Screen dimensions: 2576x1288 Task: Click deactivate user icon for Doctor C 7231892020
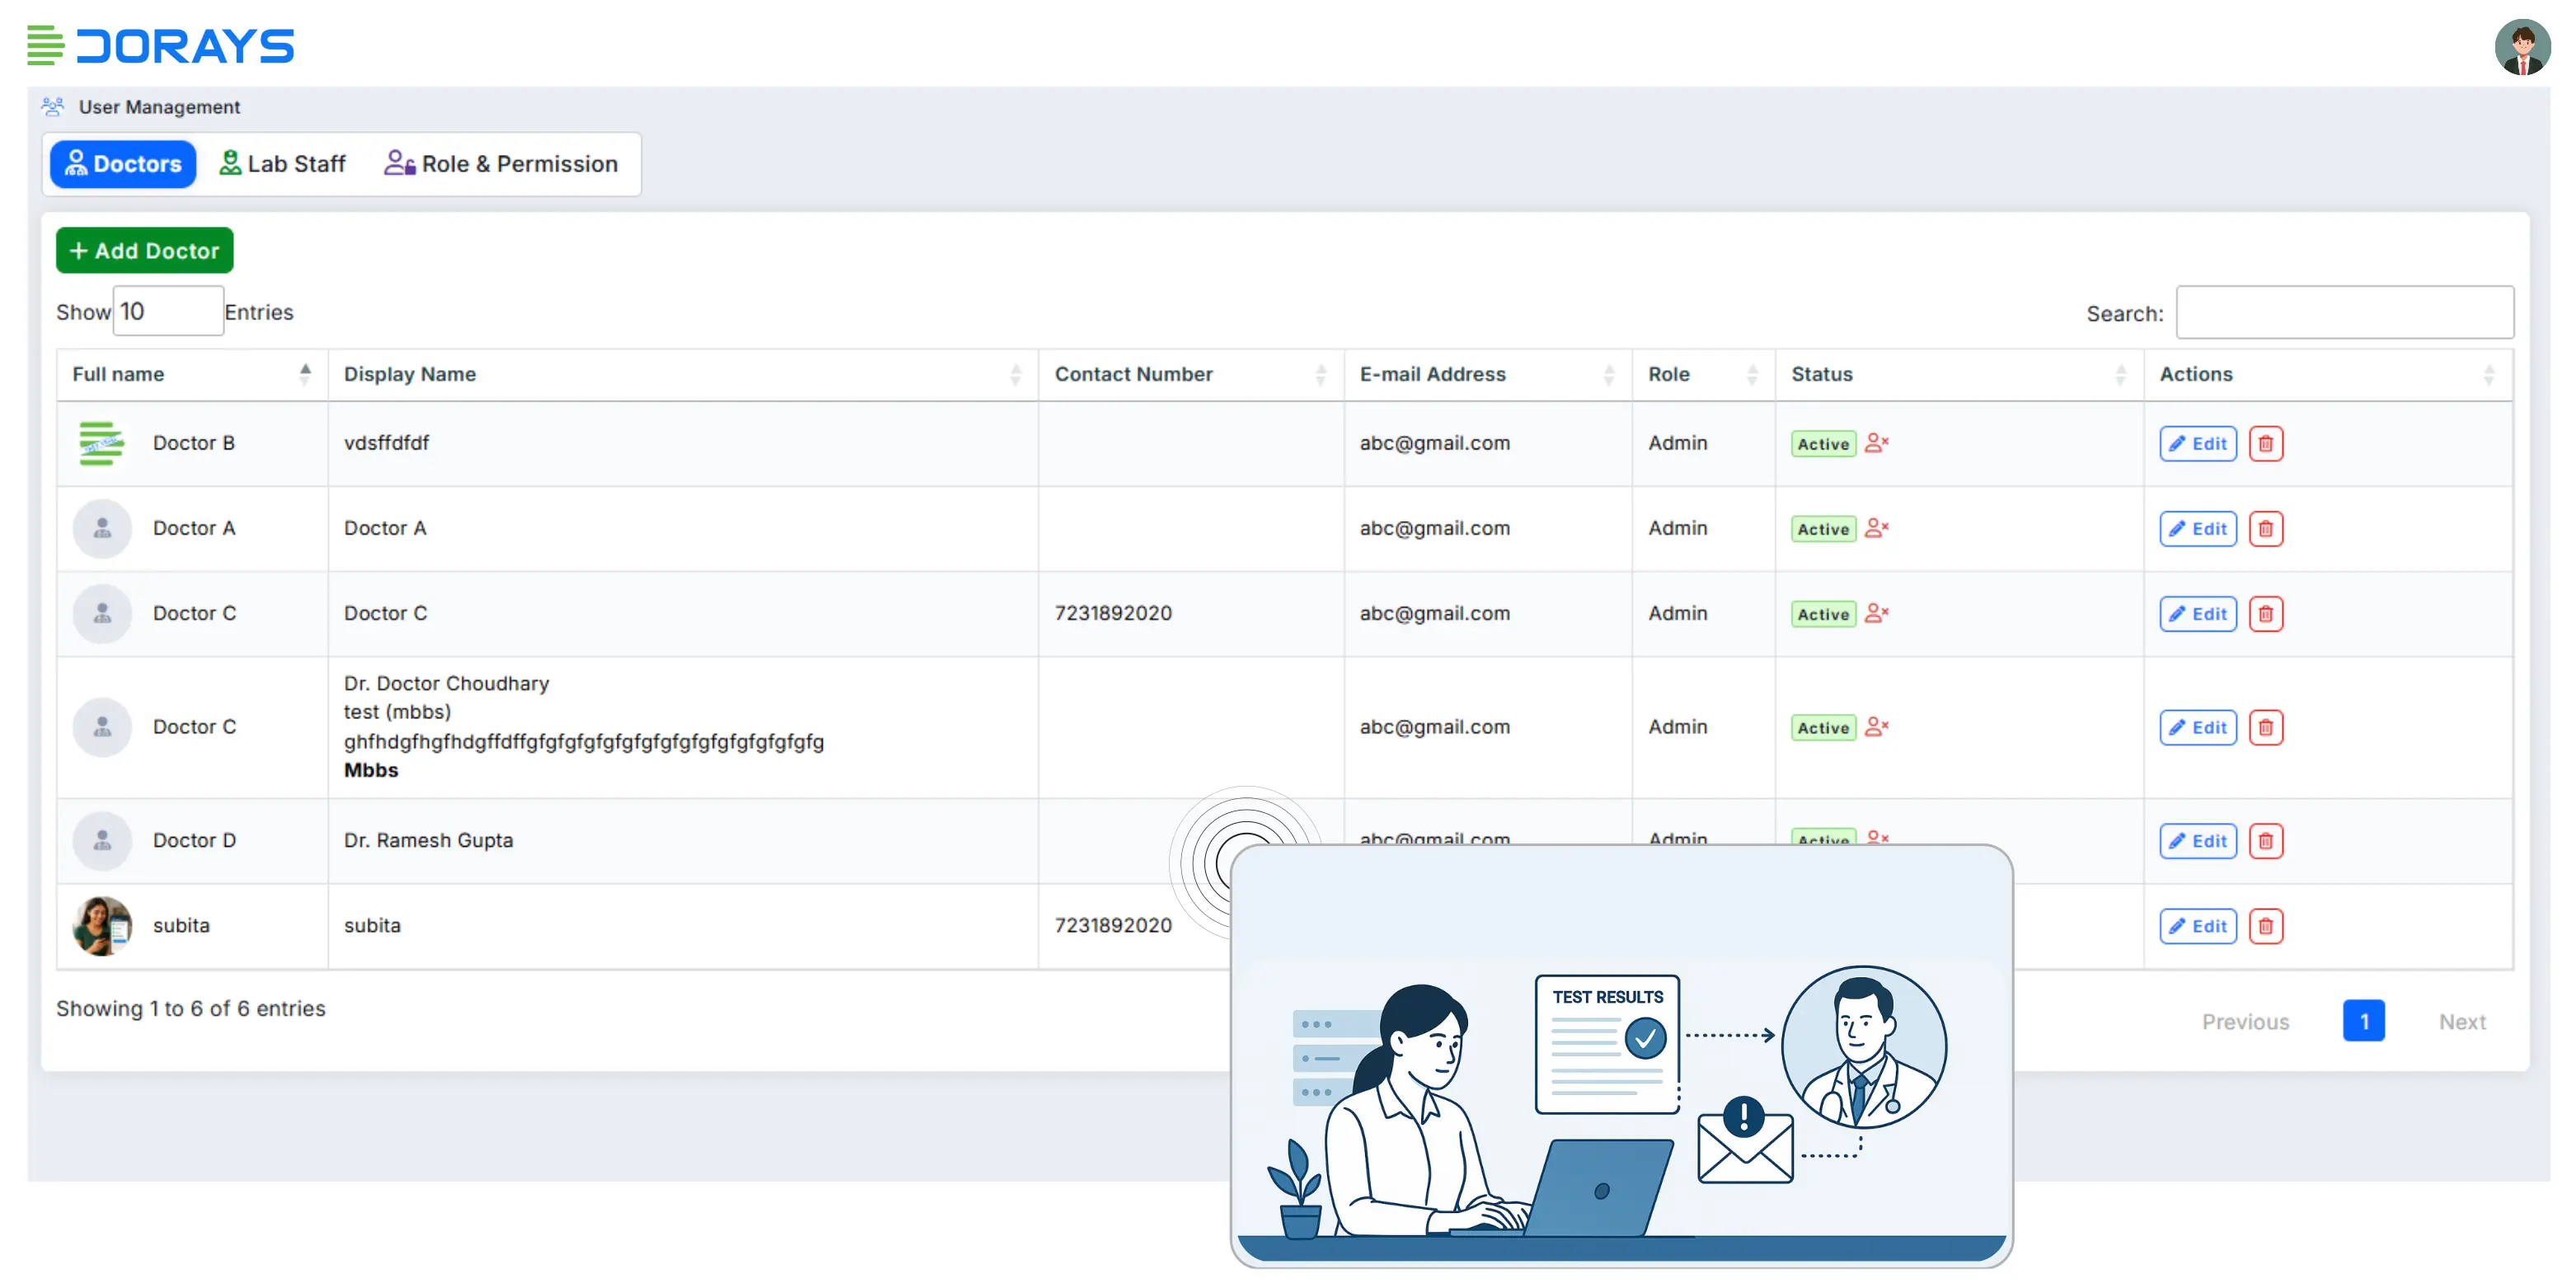(x=1876, y=612)
